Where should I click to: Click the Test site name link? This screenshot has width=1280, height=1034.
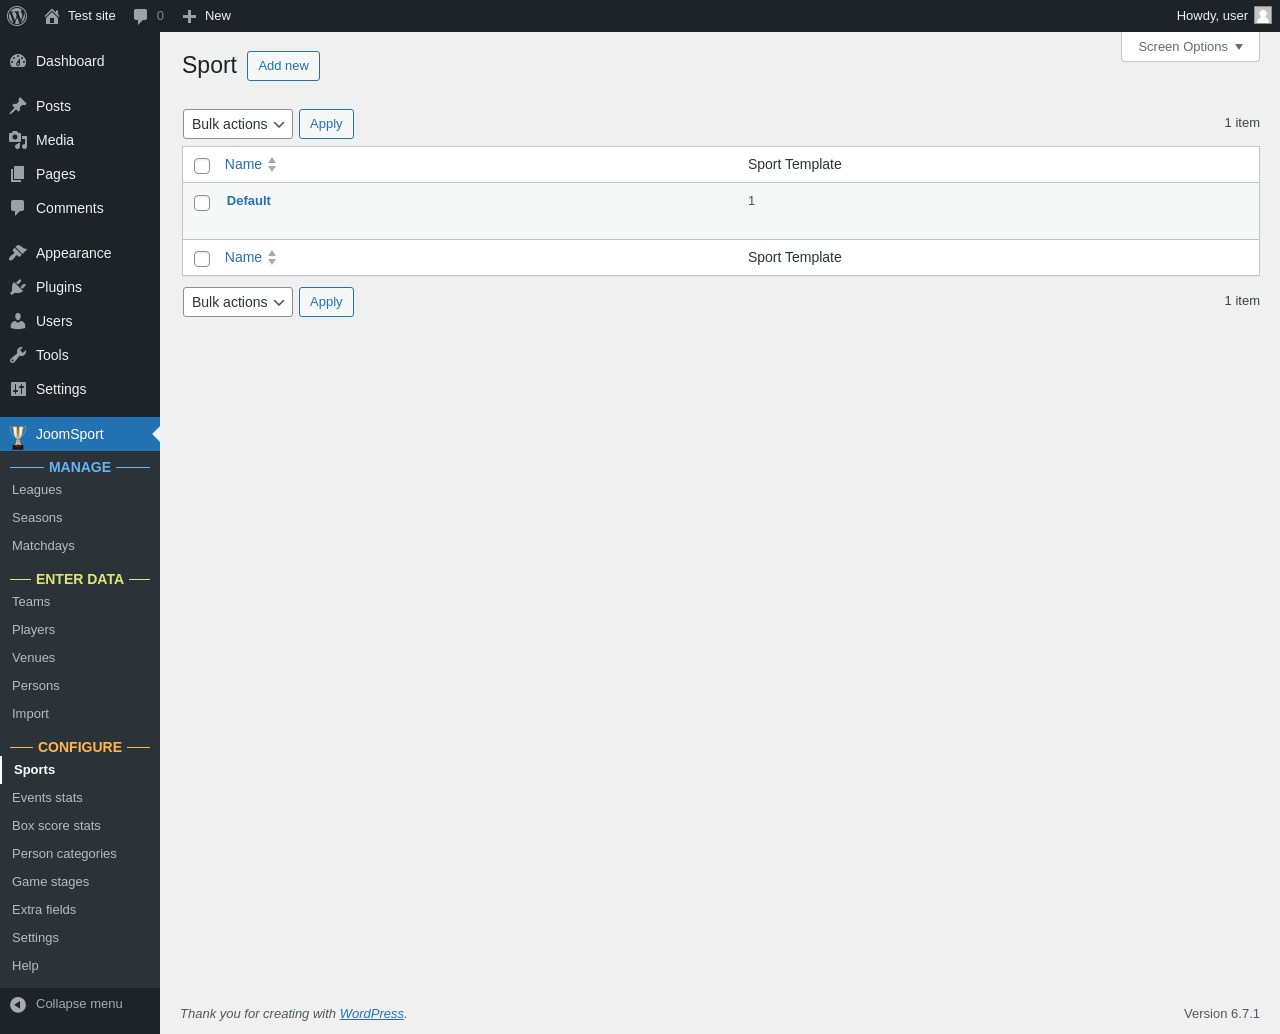point(92,16)
